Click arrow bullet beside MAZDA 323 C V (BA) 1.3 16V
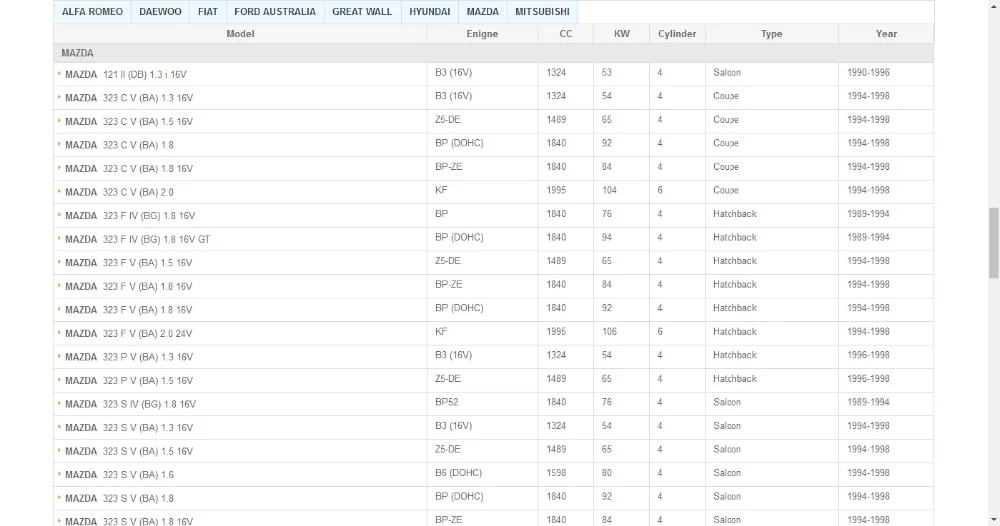This screenshot has height=526, width=1000. (60, 98)
